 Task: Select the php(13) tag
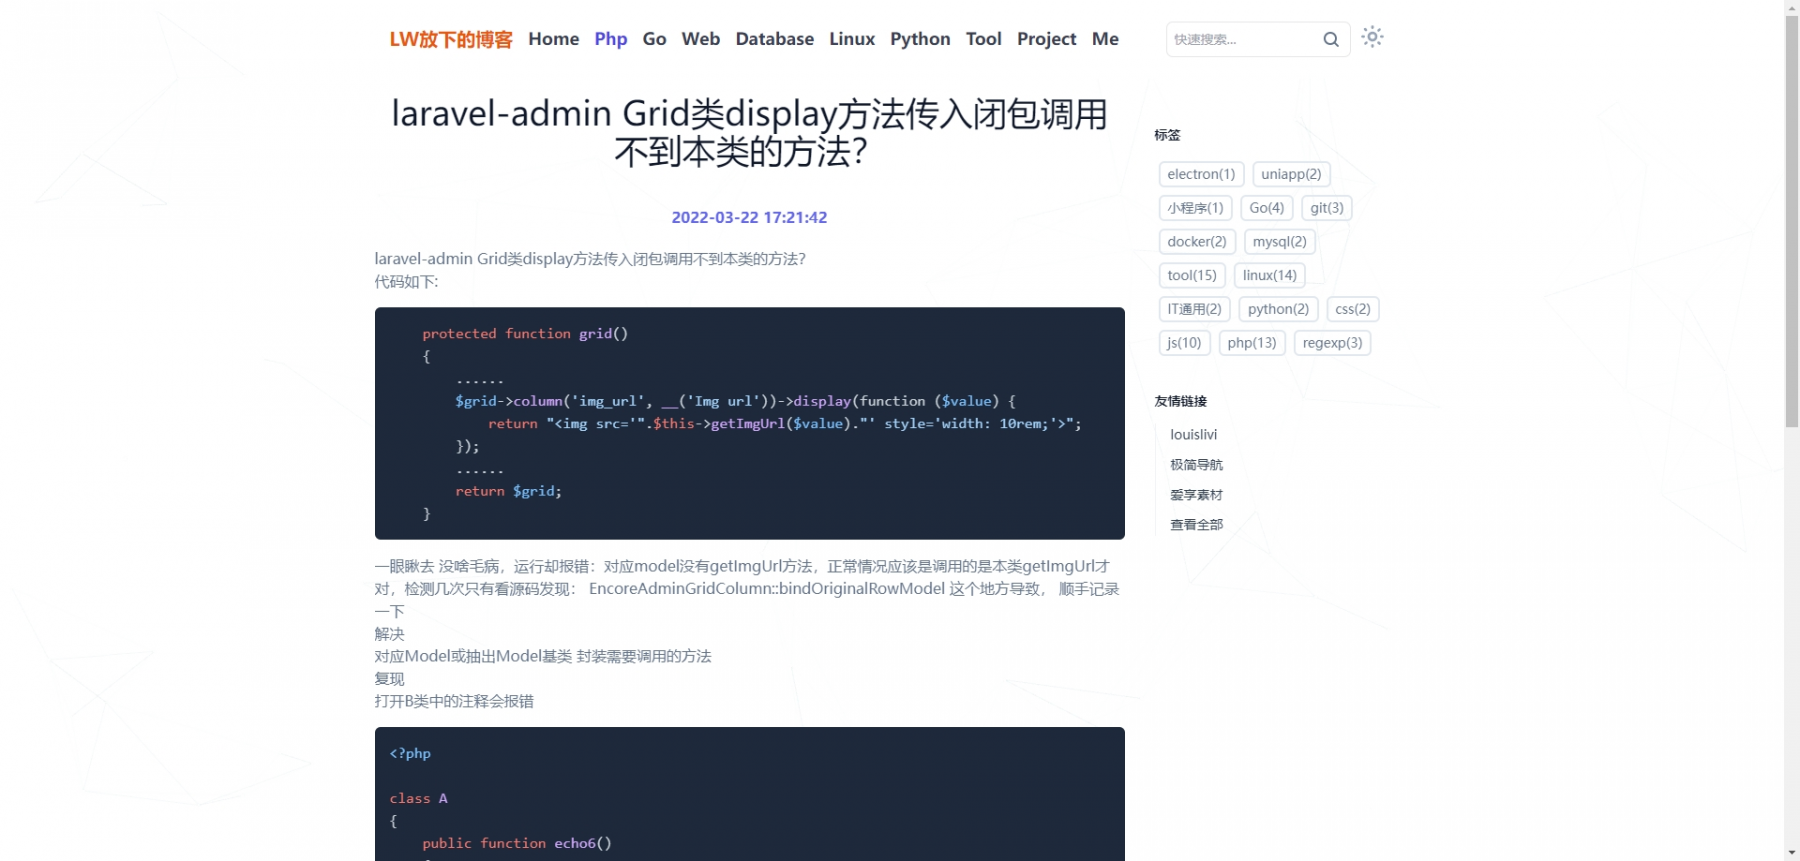point(1252,343)
